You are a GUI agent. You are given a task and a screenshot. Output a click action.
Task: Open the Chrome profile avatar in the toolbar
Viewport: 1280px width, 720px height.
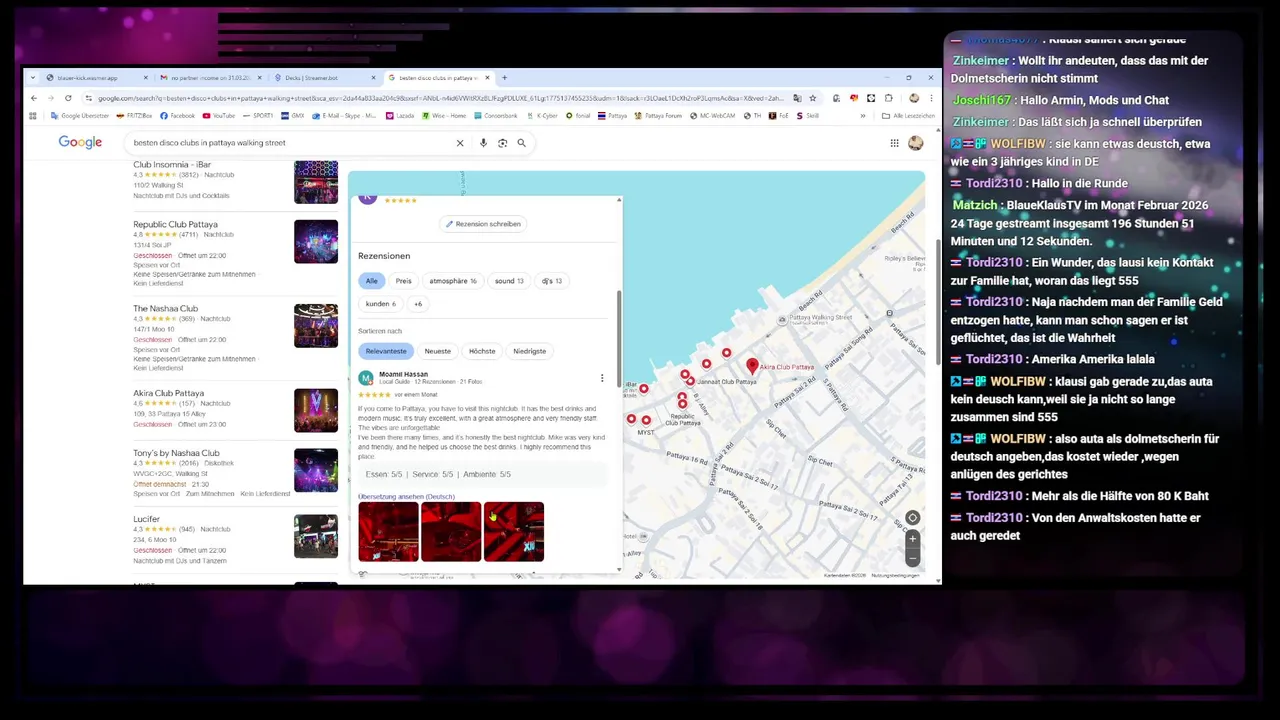(914, 98)
